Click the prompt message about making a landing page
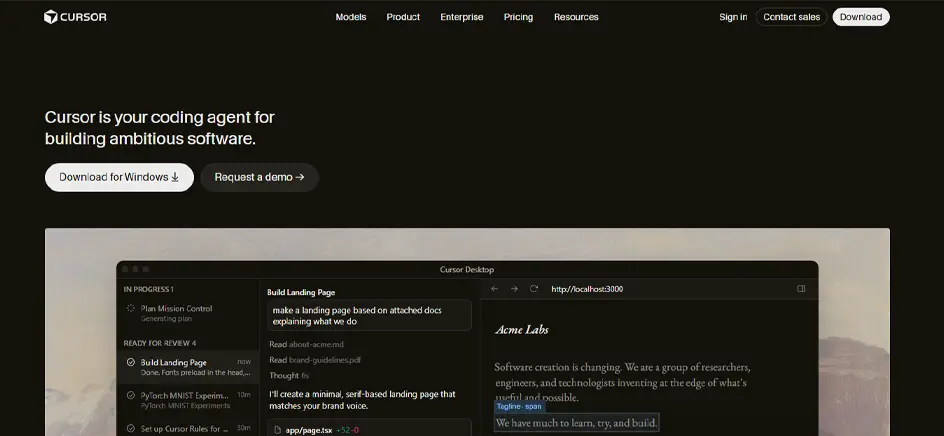 point(369,316)
